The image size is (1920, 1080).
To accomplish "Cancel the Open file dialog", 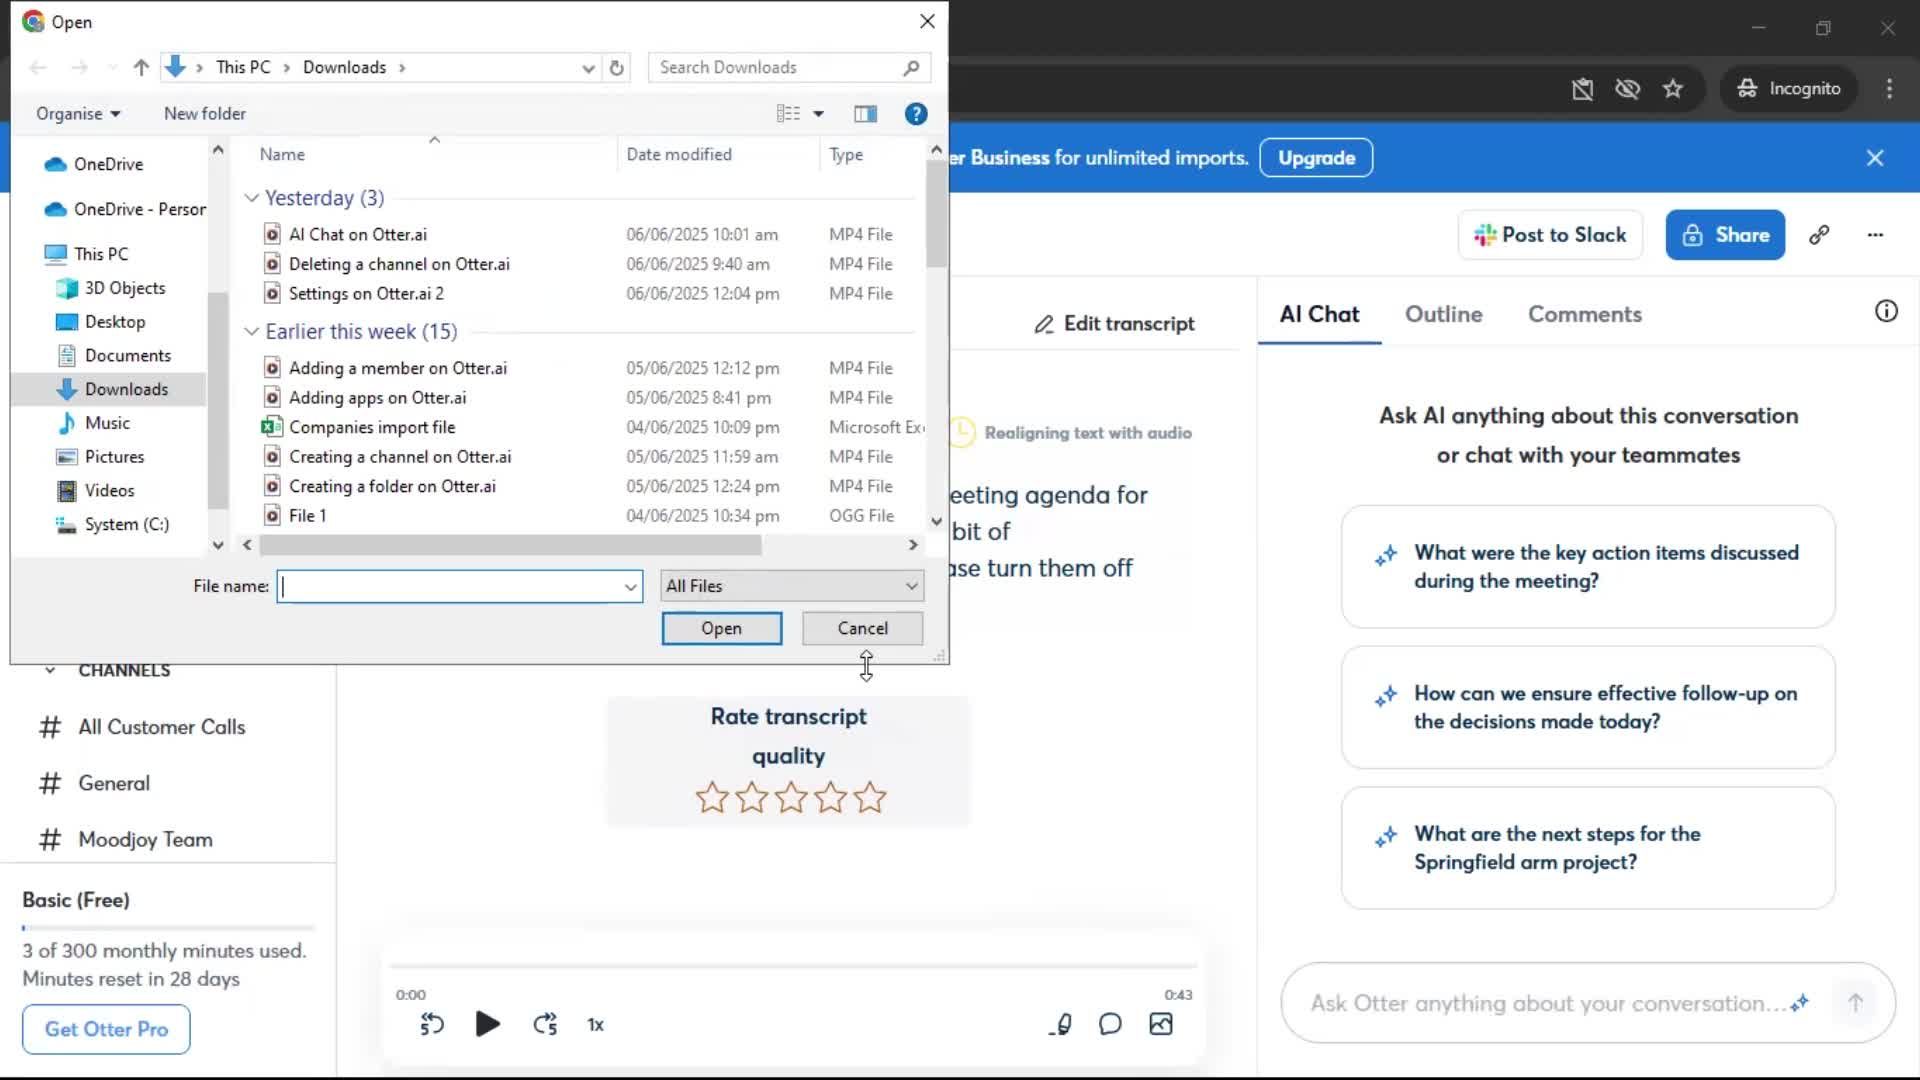I will click(862, 628).
